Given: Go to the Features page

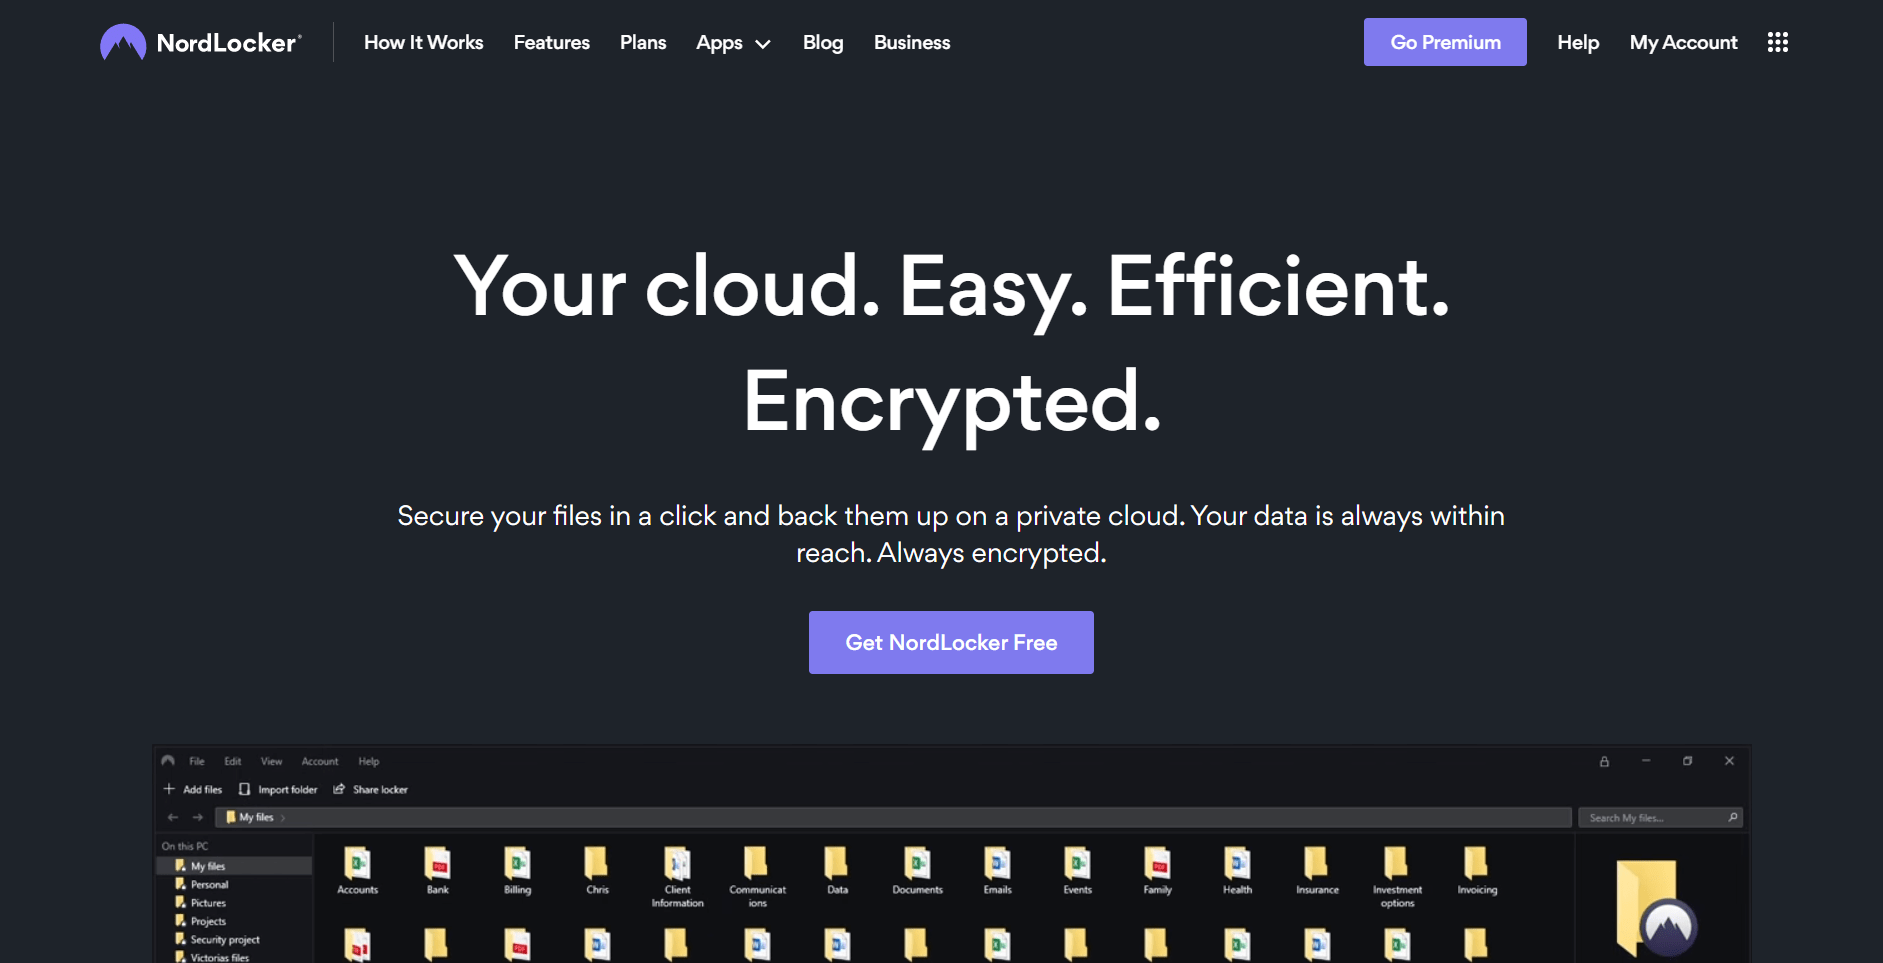Looking at the screenshot, I should pos(551,42).
